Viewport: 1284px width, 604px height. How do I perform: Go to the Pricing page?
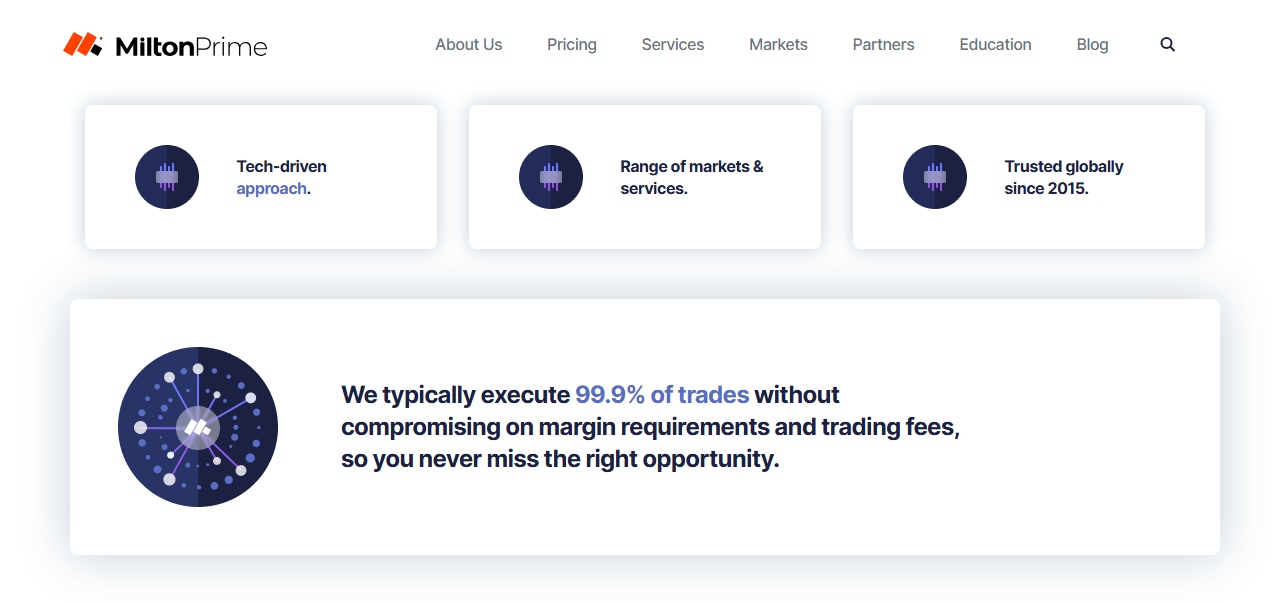(572, 44)
